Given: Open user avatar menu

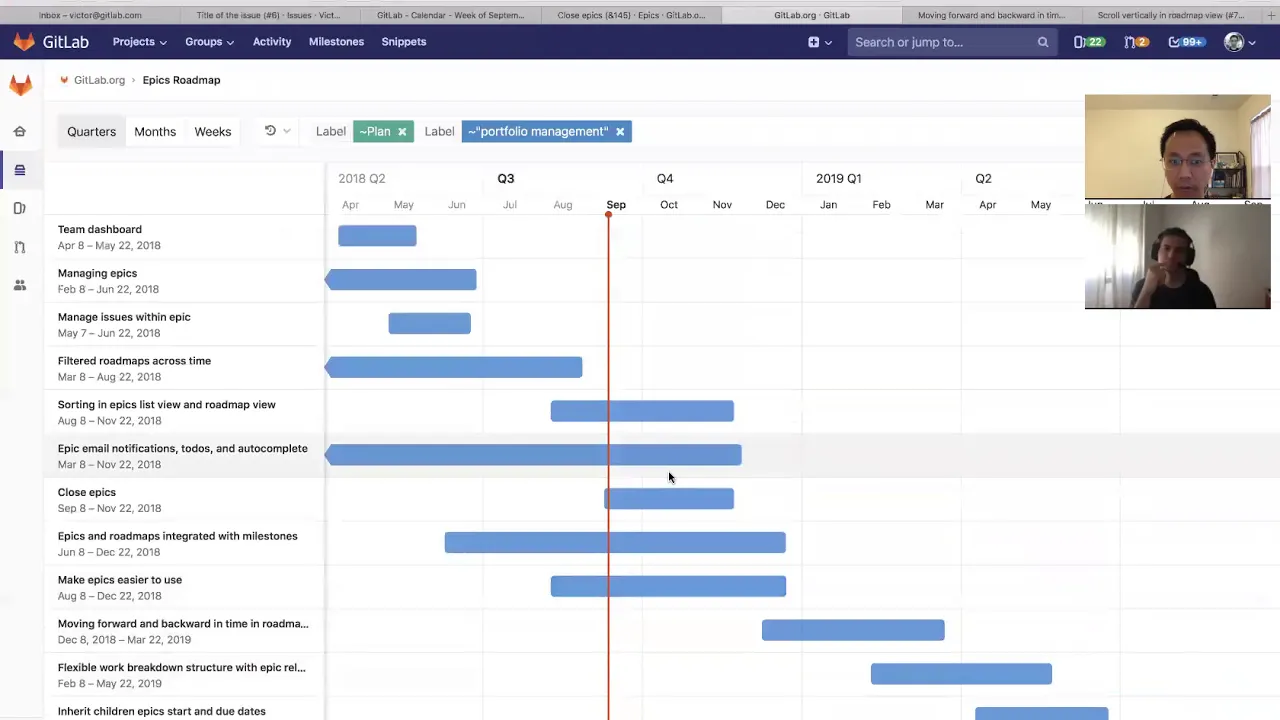Looking at the screenshot, I should [1234, 42].
